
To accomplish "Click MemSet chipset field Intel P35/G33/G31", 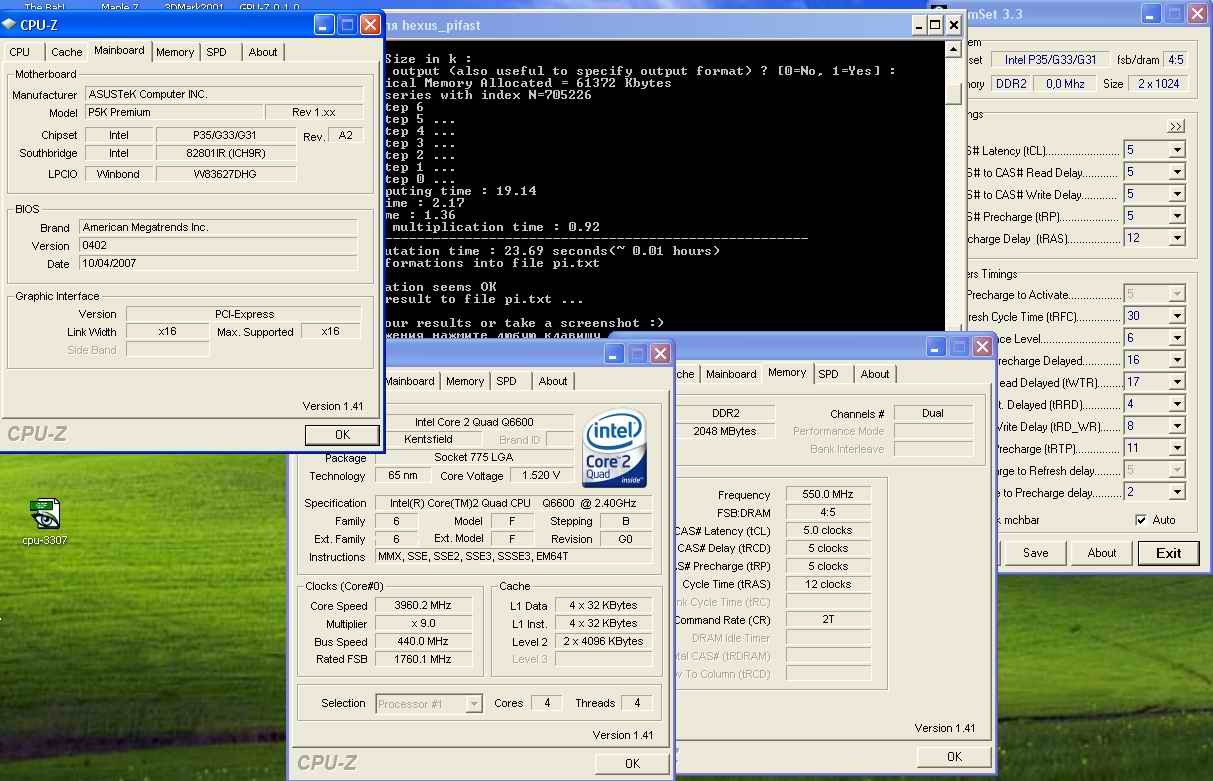I will pos(1051,60).
